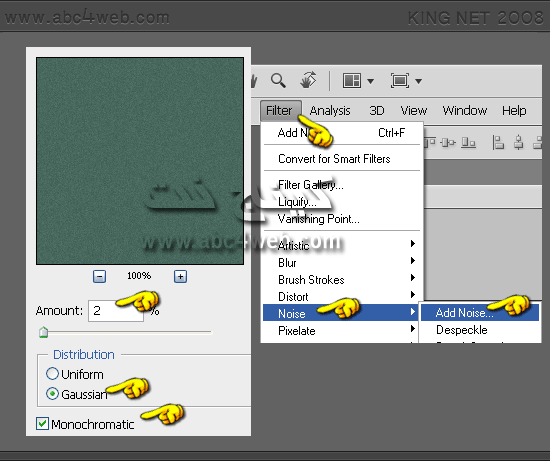Screen dimensions: 550x461
Task: Choose Despeckle in Noise submenu
Action: tap(479, 330)
